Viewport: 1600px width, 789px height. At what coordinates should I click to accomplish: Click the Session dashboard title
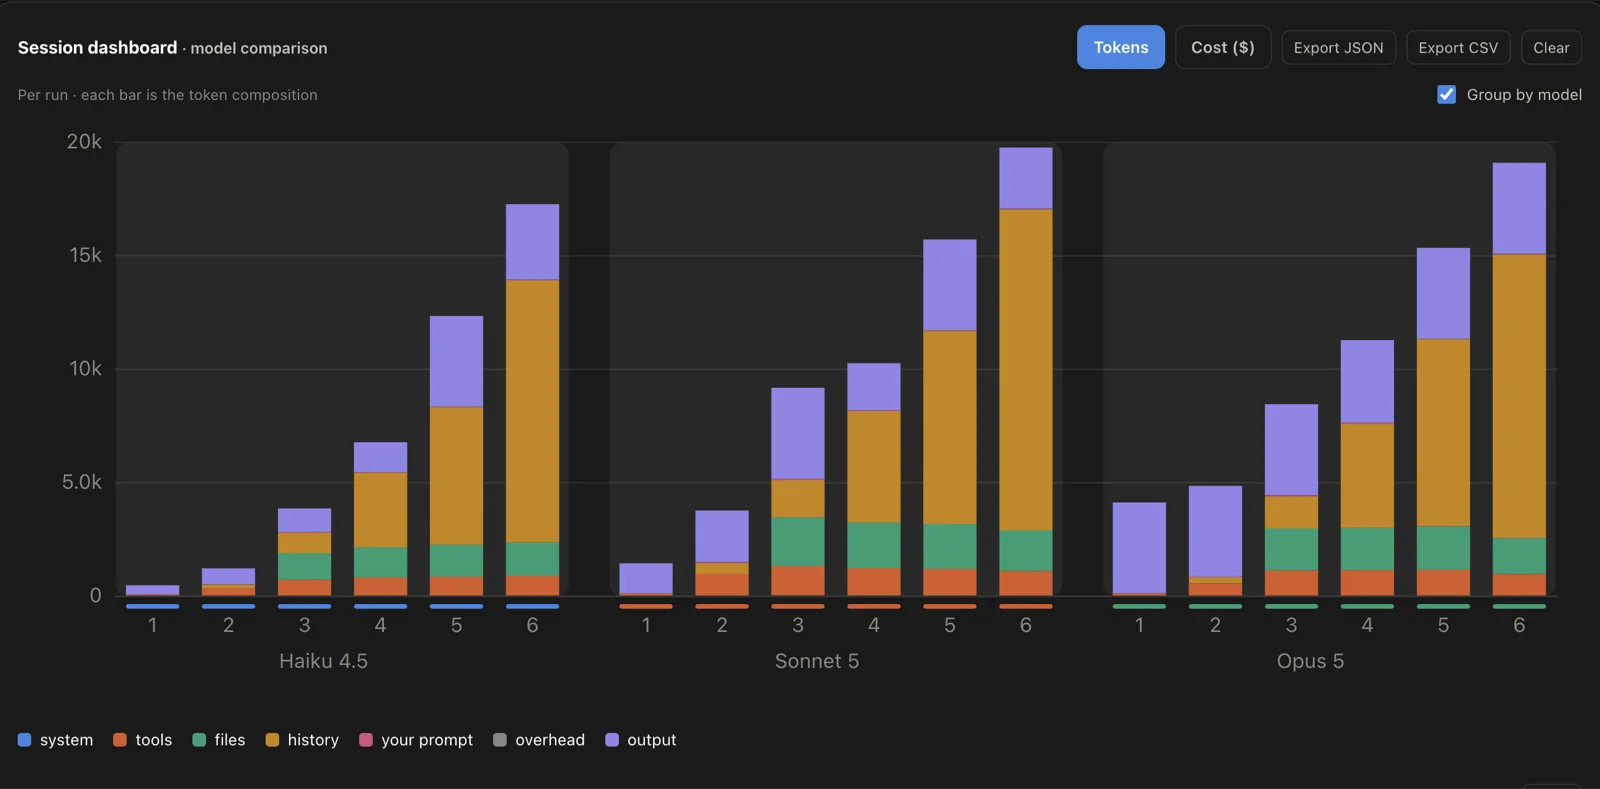click(97, 47)
